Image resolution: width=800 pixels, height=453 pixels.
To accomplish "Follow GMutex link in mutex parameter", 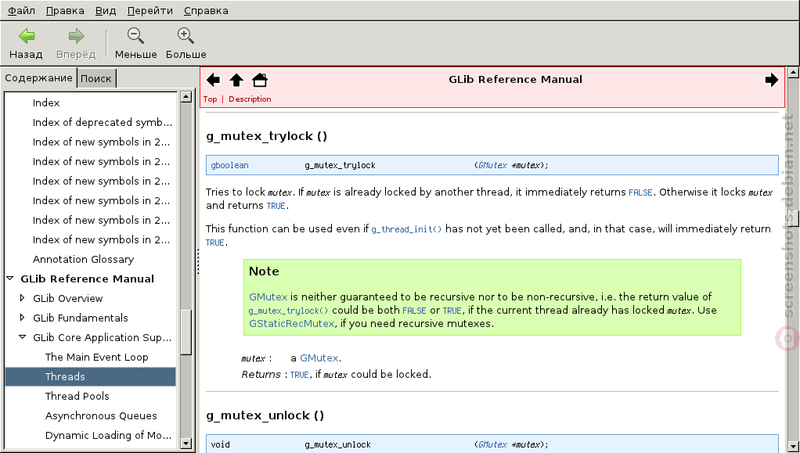I will click(x=319, y=358).
